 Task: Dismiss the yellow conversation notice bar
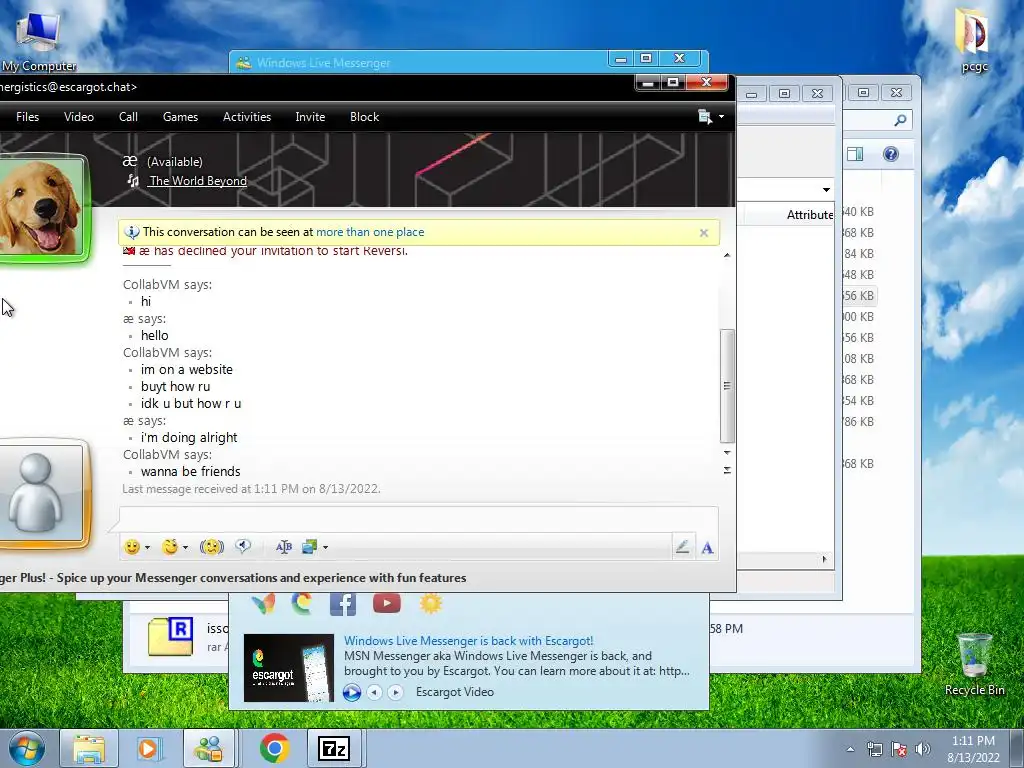pyautogui.click(x=703, y=232)
